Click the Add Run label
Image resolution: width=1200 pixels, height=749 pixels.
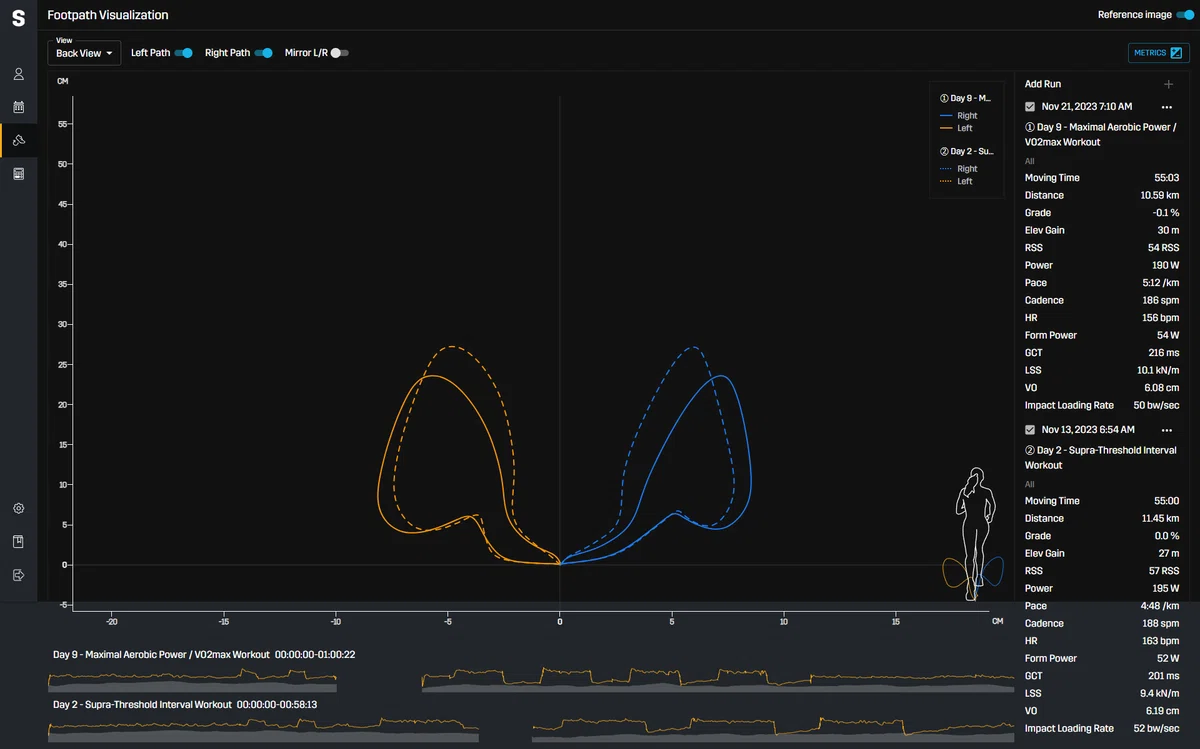point(1043,85)
